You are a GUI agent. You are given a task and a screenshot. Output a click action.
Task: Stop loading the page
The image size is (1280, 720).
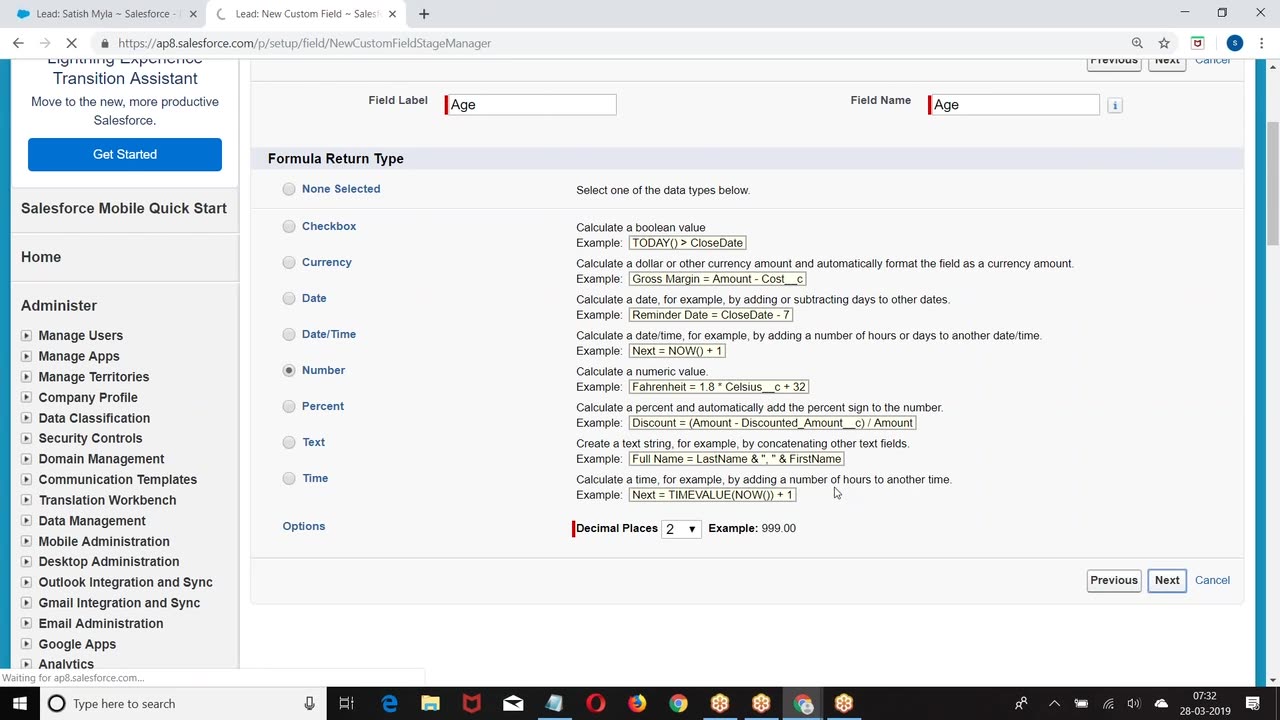(72, 43)
